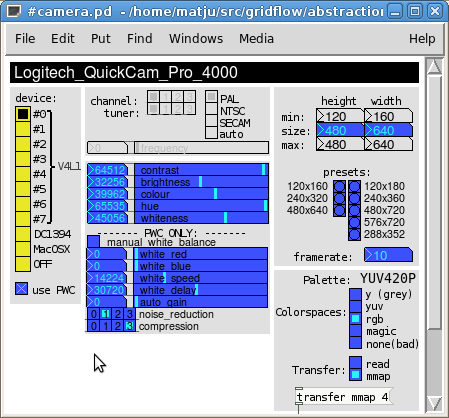Viewport: 449px width, 418px height.
Task: Choose the 576x720 preset
Action: point(354,222)
